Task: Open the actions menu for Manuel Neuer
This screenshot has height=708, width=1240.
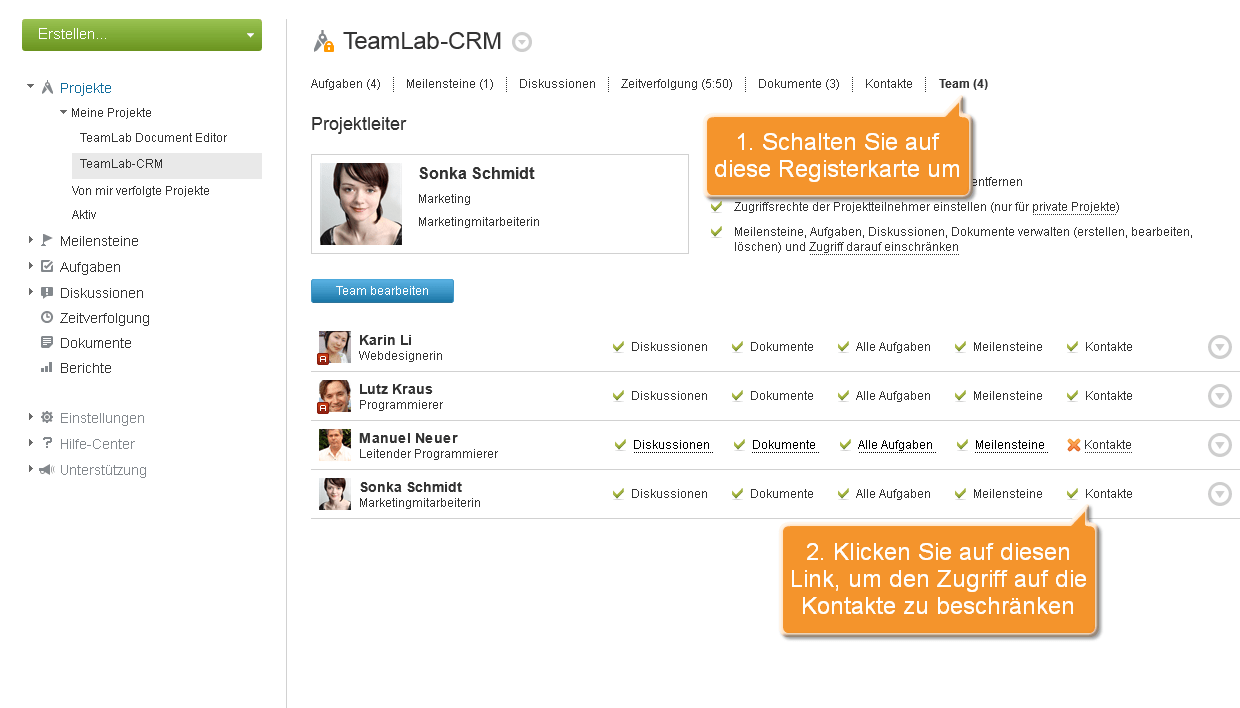Action: point(1220,445)
